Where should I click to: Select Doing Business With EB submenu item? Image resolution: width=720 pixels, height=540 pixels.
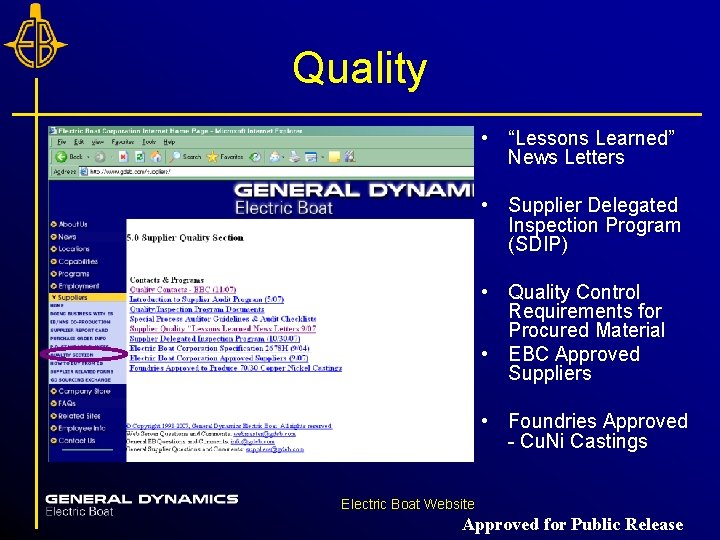point(81,314)
